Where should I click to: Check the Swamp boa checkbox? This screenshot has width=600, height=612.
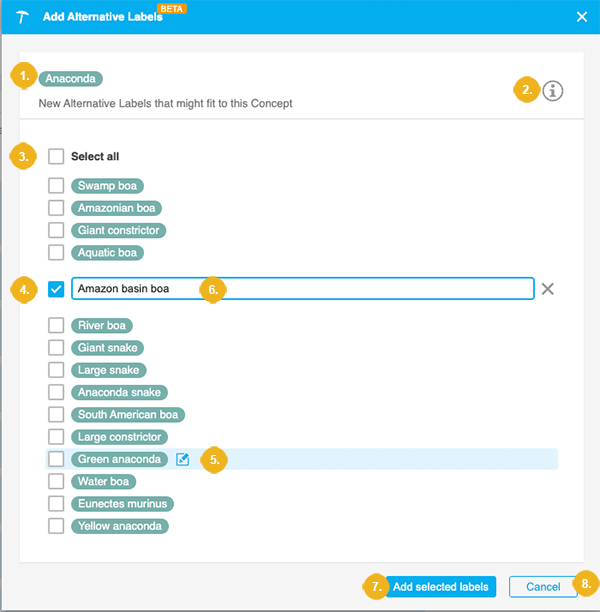point(56,185)
